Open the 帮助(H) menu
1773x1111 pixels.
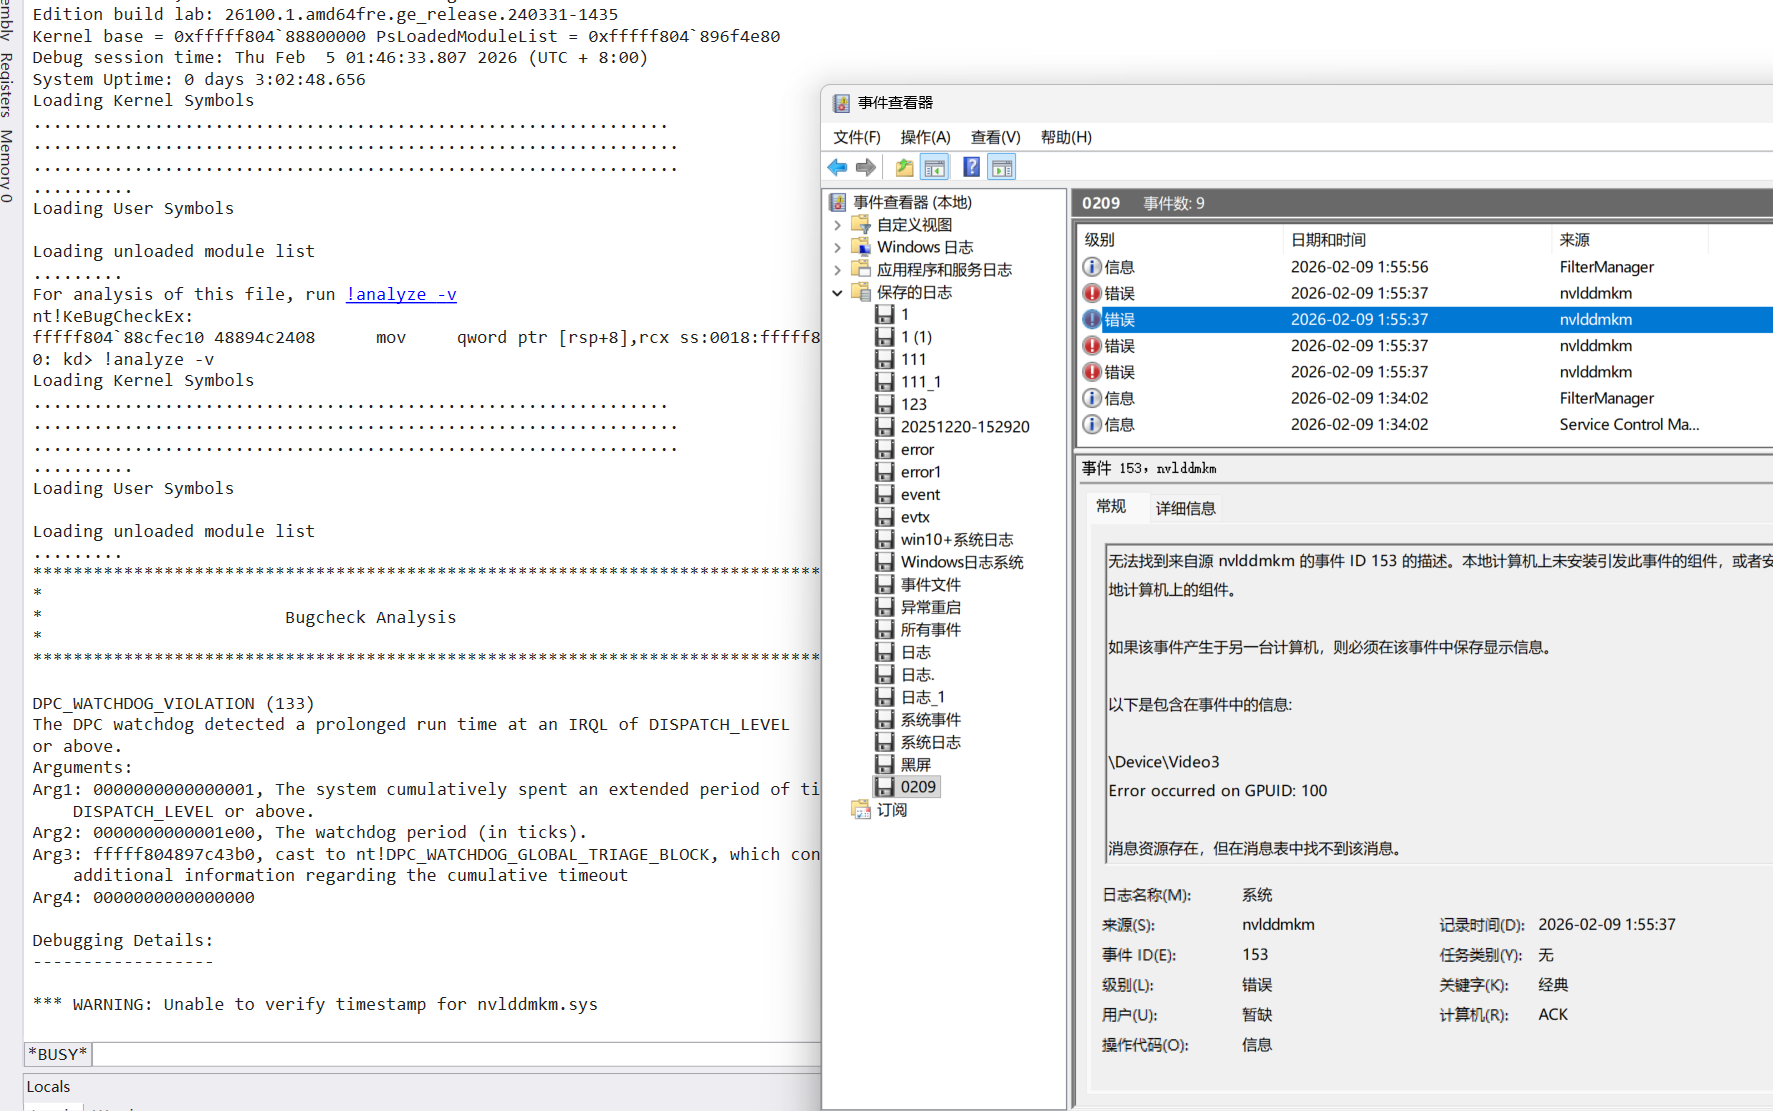coord(1066,137)
